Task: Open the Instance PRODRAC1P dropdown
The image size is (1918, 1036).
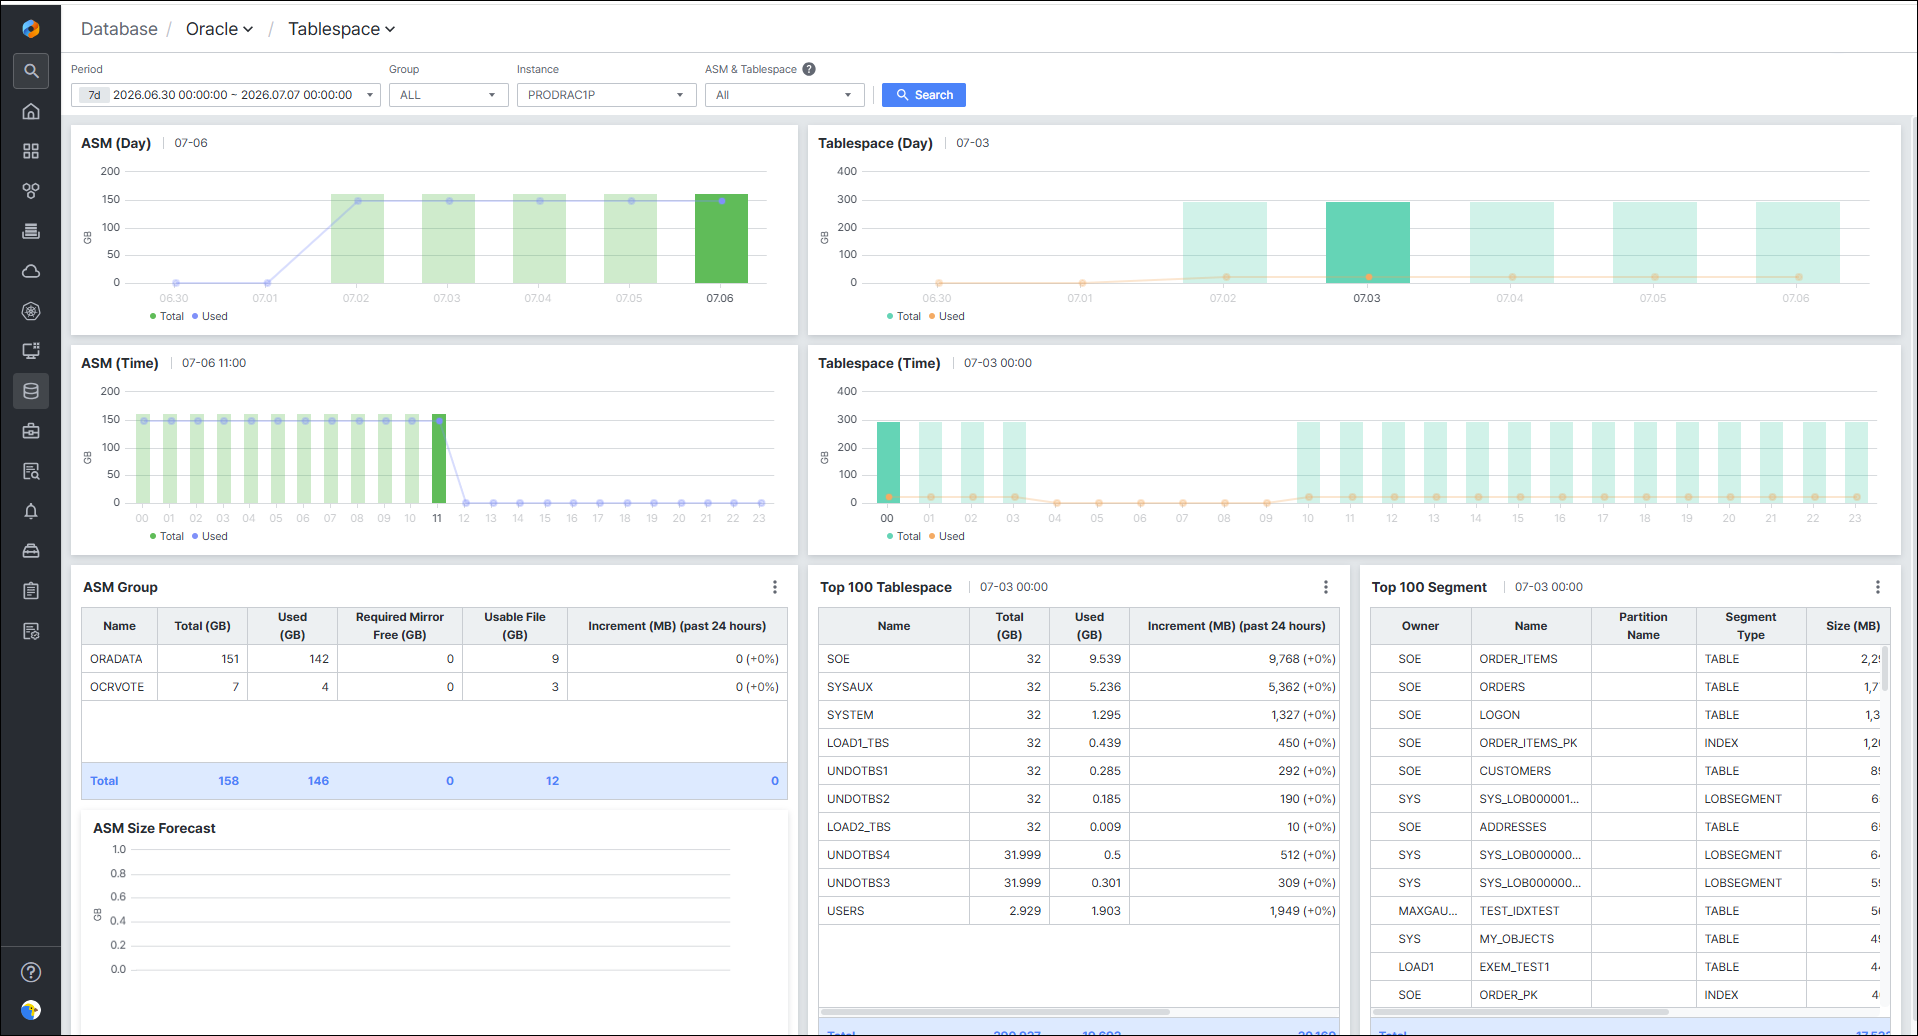Action: (x=606, y=95)
